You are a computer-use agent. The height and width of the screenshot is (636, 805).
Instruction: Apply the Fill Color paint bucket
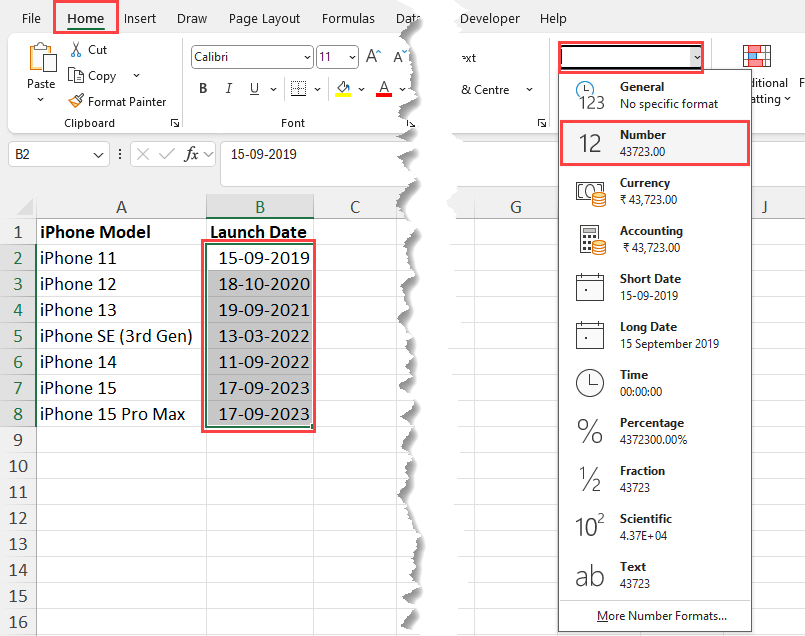pos(343,89)
